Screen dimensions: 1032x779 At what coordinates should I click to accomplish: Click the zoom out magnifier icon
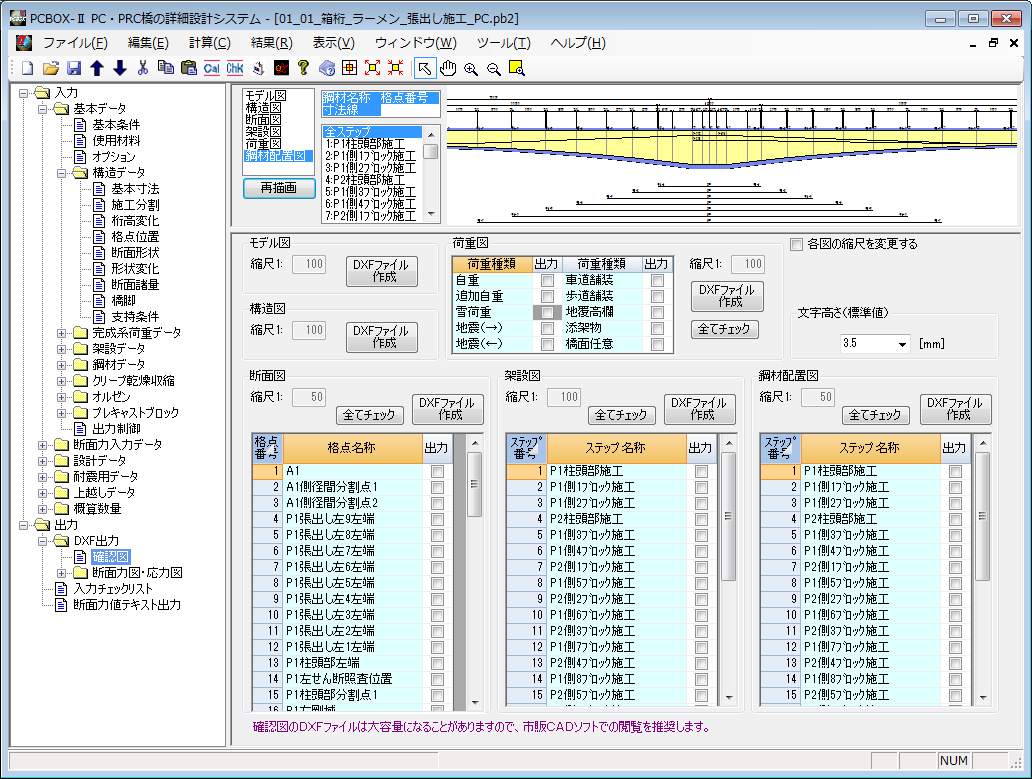point(494,68)
